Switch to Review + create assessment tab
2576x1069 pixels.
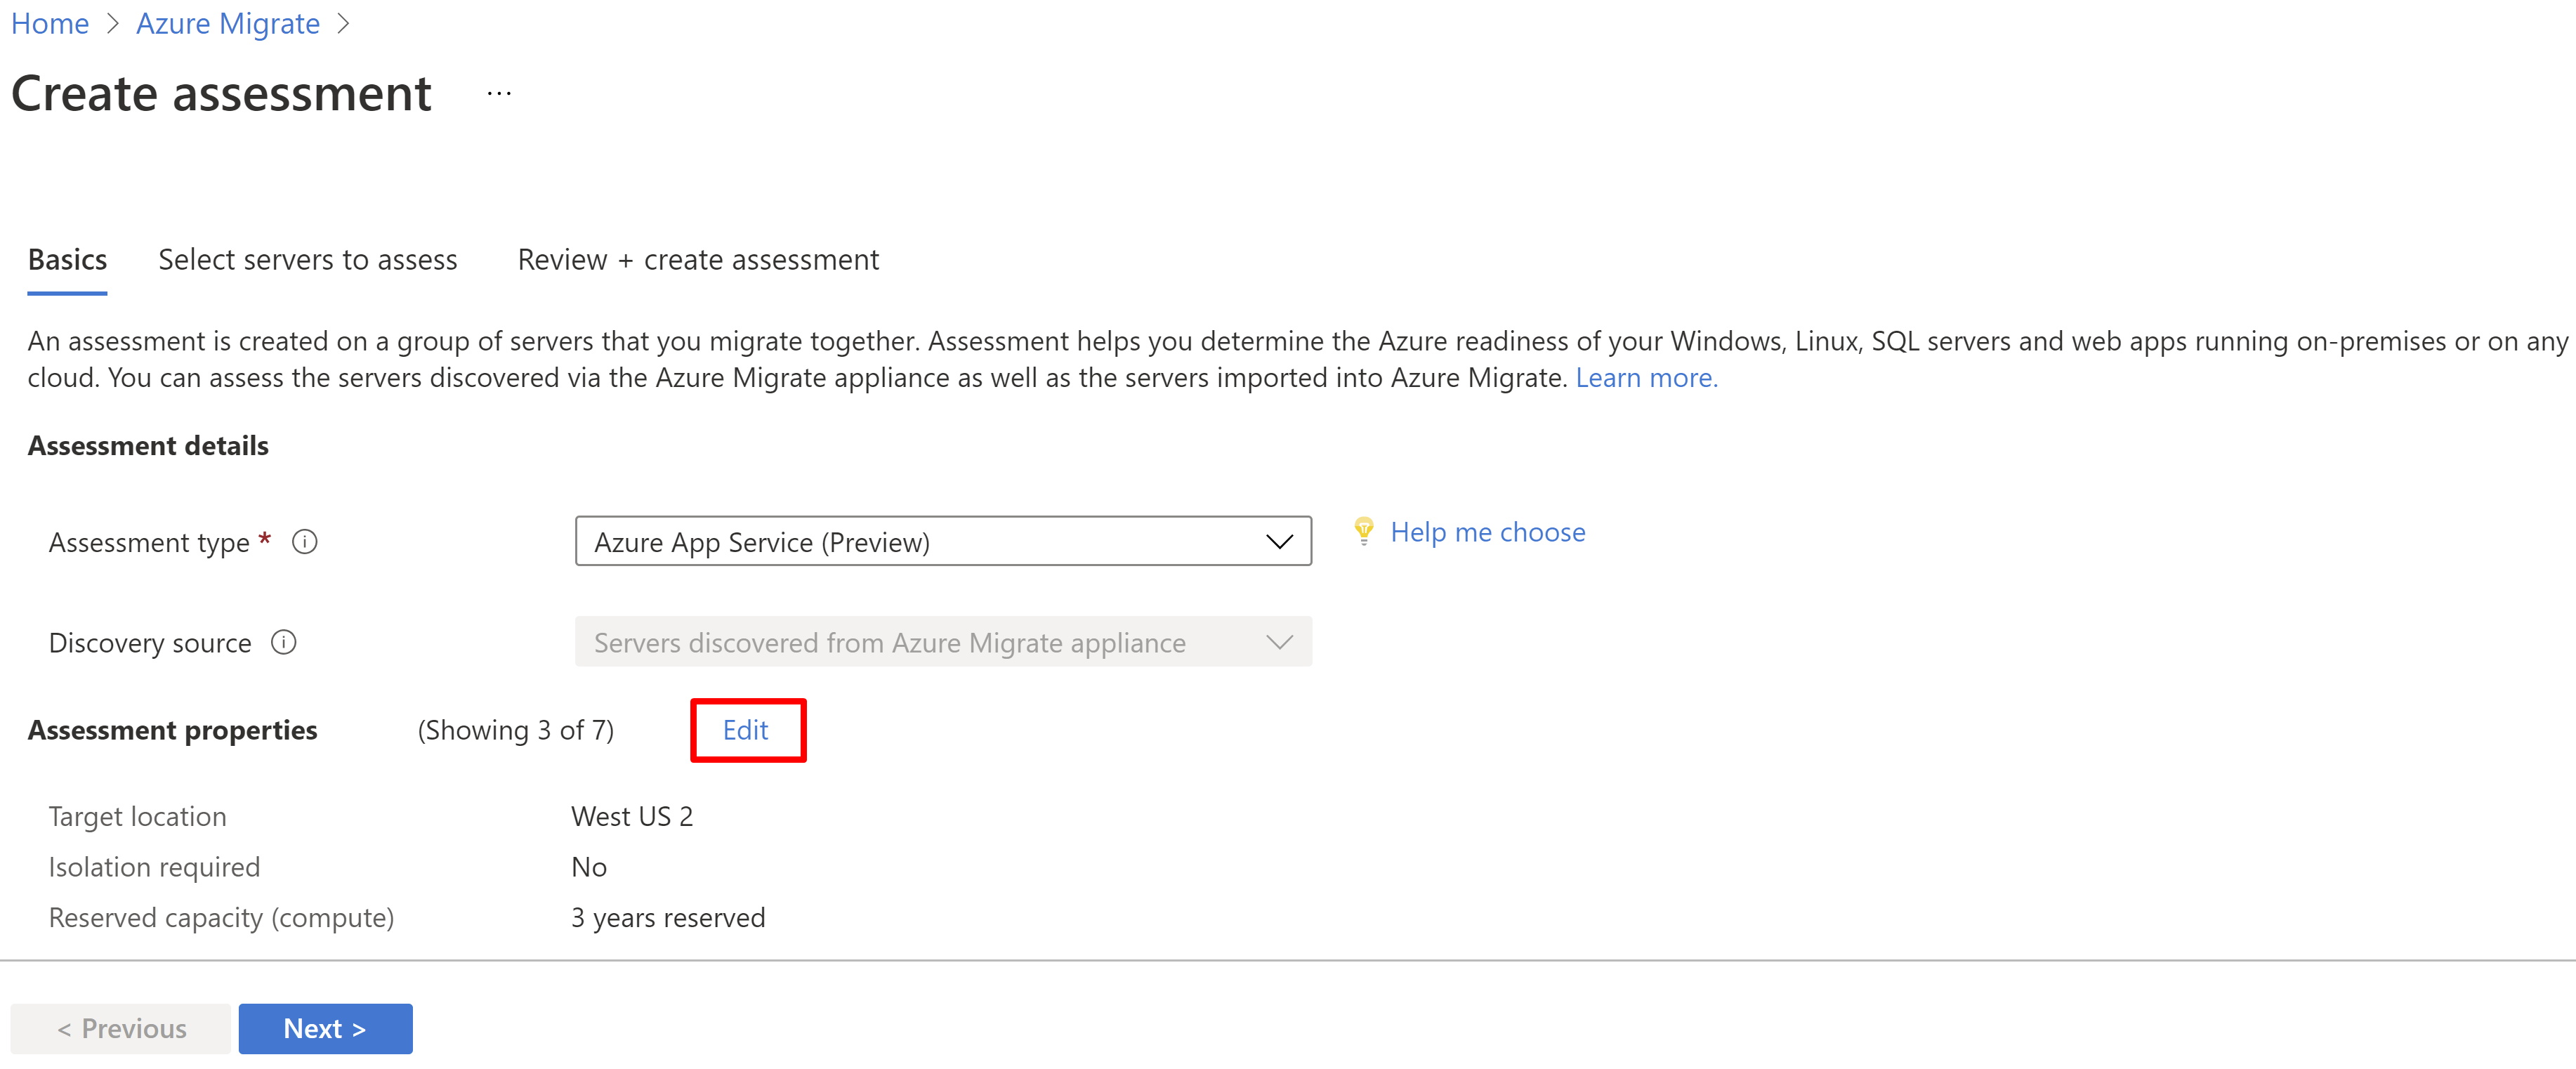(x=698, y=259)
